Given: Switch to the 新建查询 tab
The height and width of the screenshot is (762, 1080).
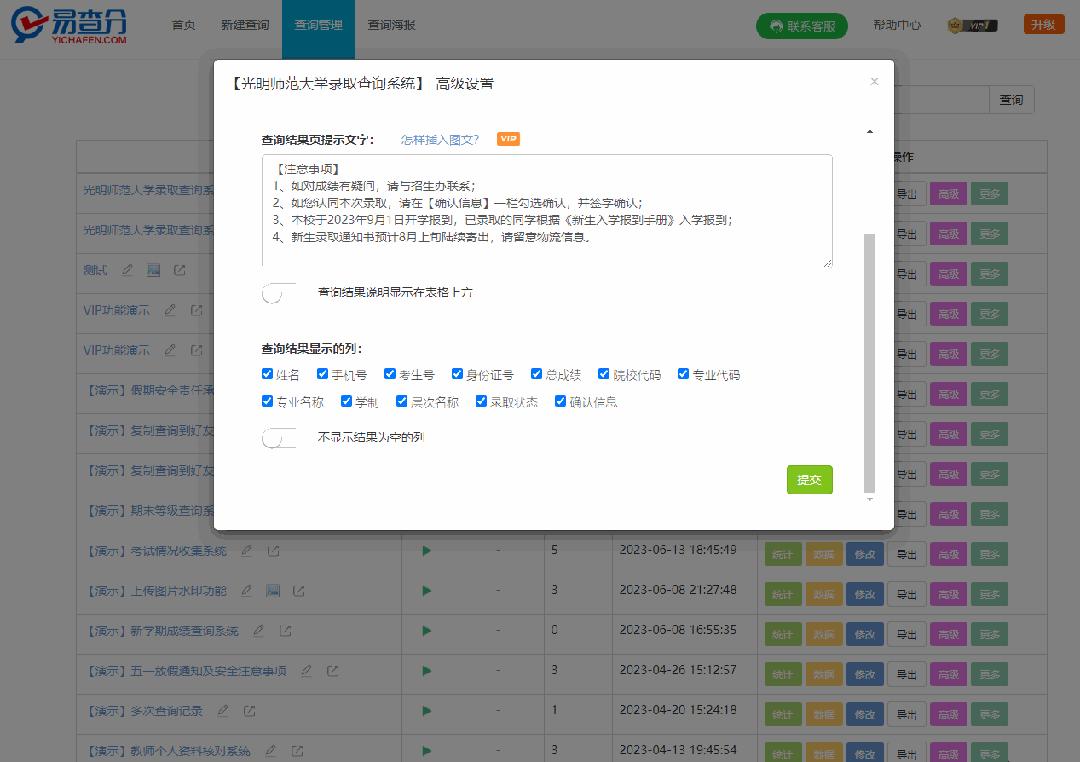Looking at the screenshot, I should 243,25.
